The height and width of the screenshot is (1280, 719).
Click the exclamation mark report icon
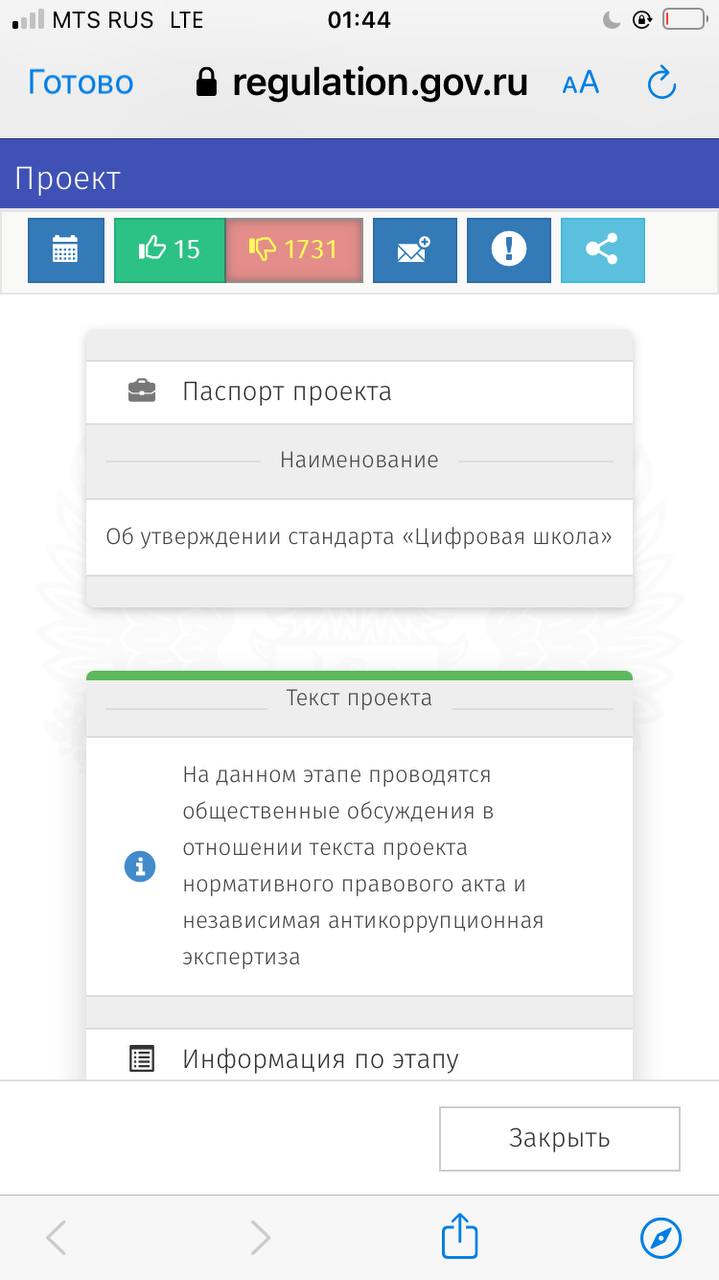pos(509,250)
